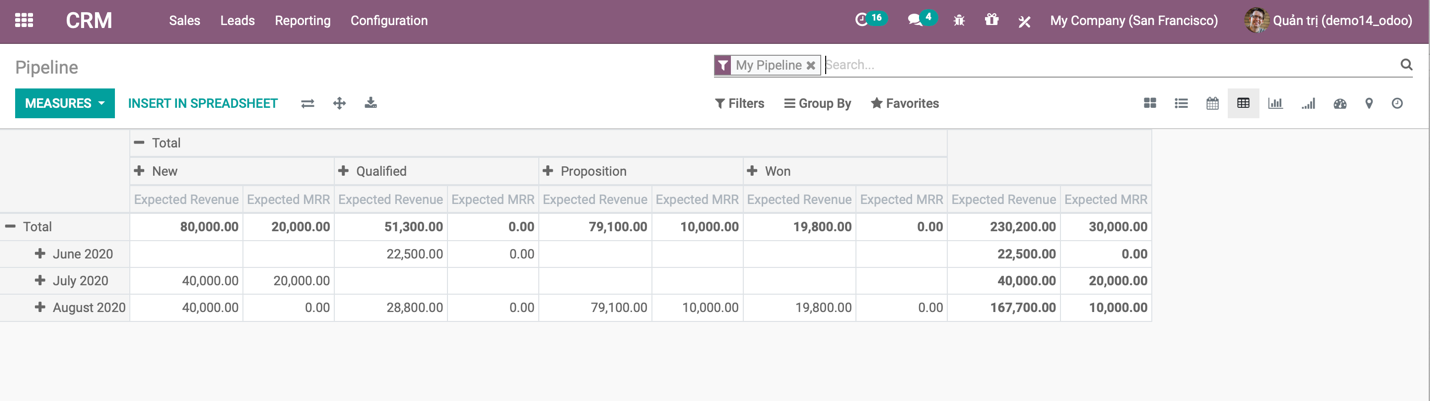1430x401 pixels.
Task: Download the pivot table as file
Action: coord(371,104)
